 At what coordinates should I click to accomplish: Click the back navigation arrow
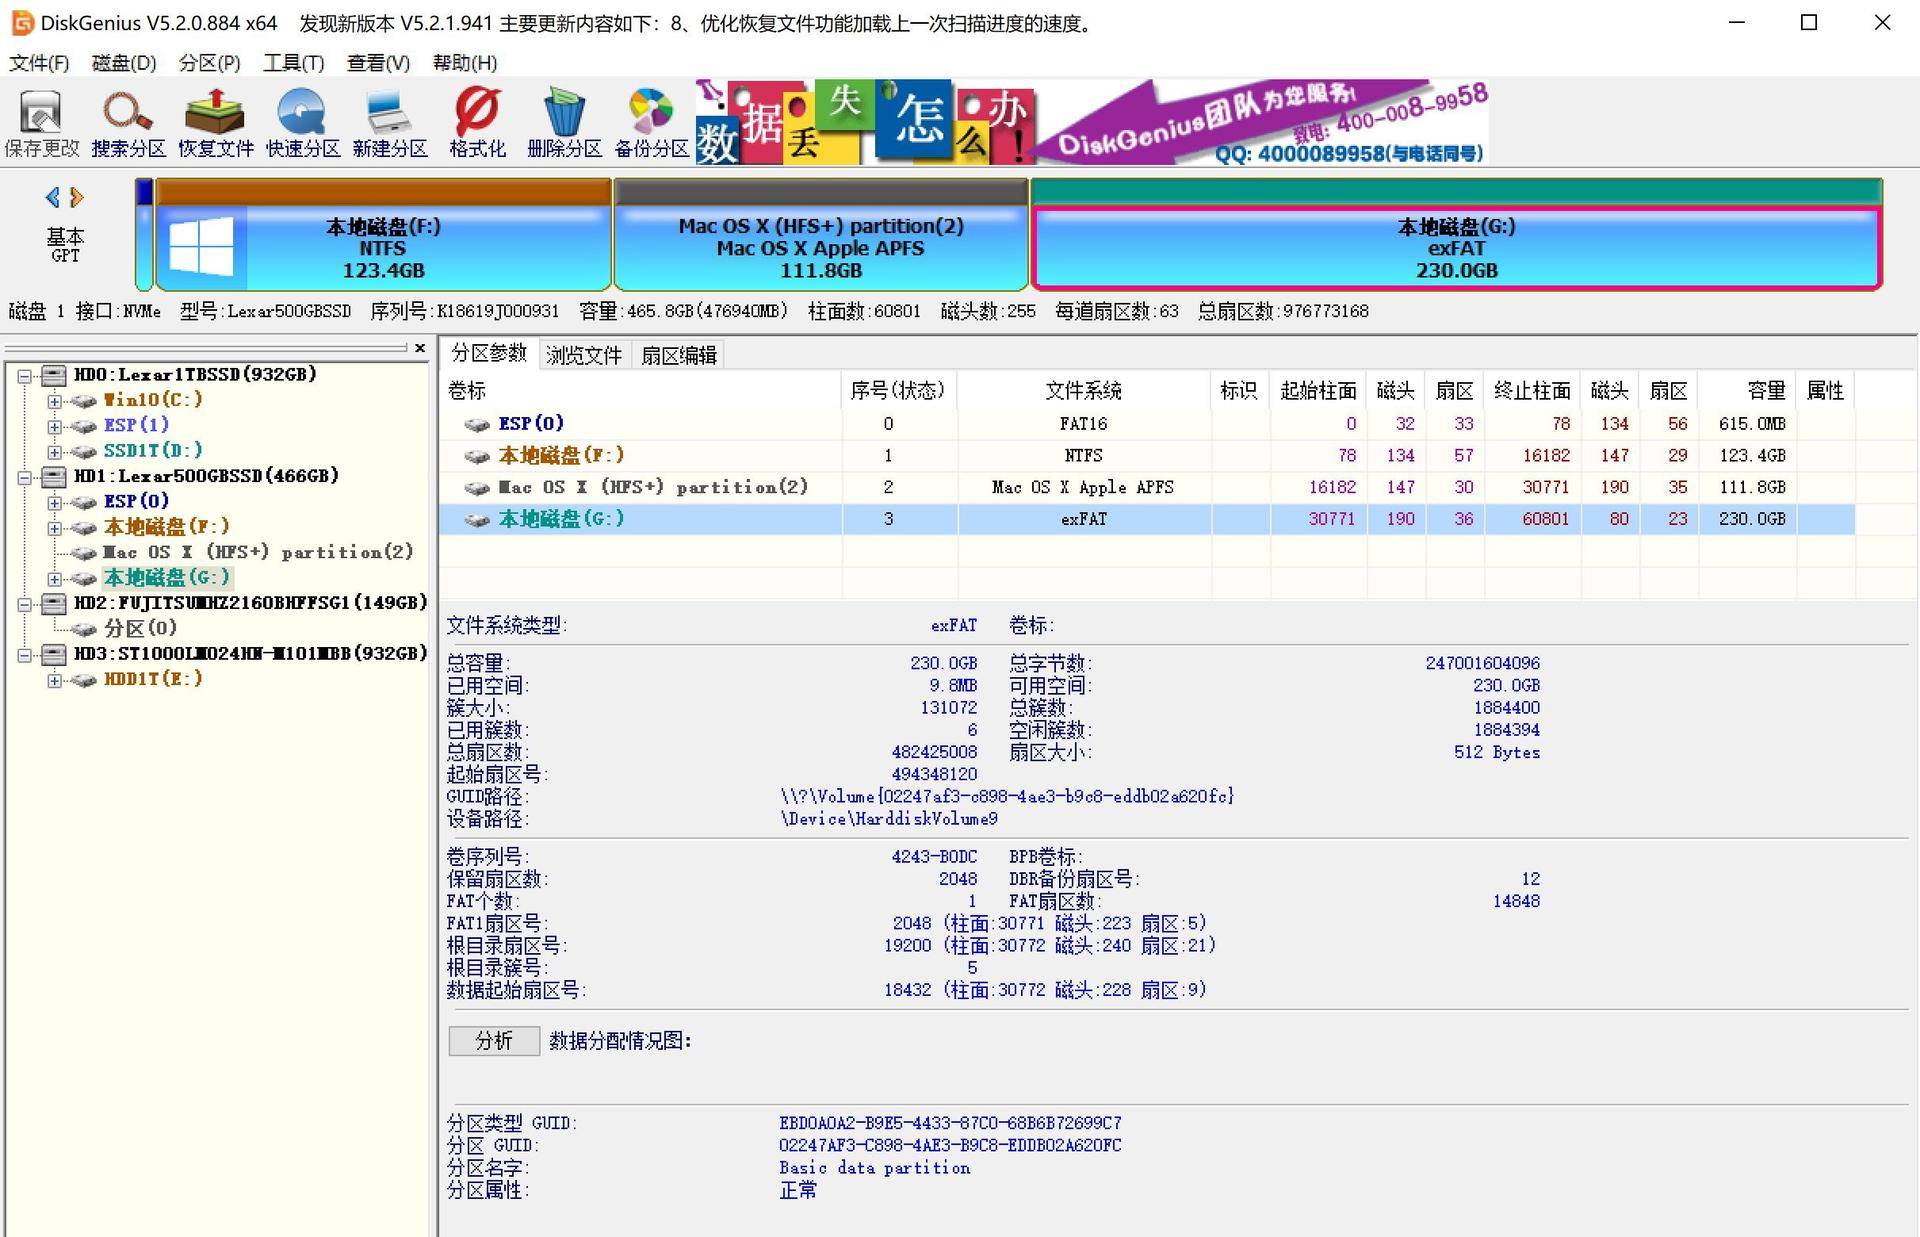pos(55,198)
